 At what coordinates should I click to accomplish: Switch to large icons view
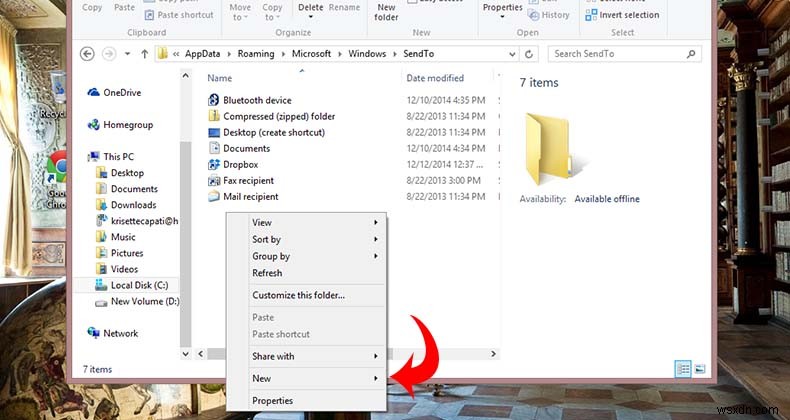700,369
